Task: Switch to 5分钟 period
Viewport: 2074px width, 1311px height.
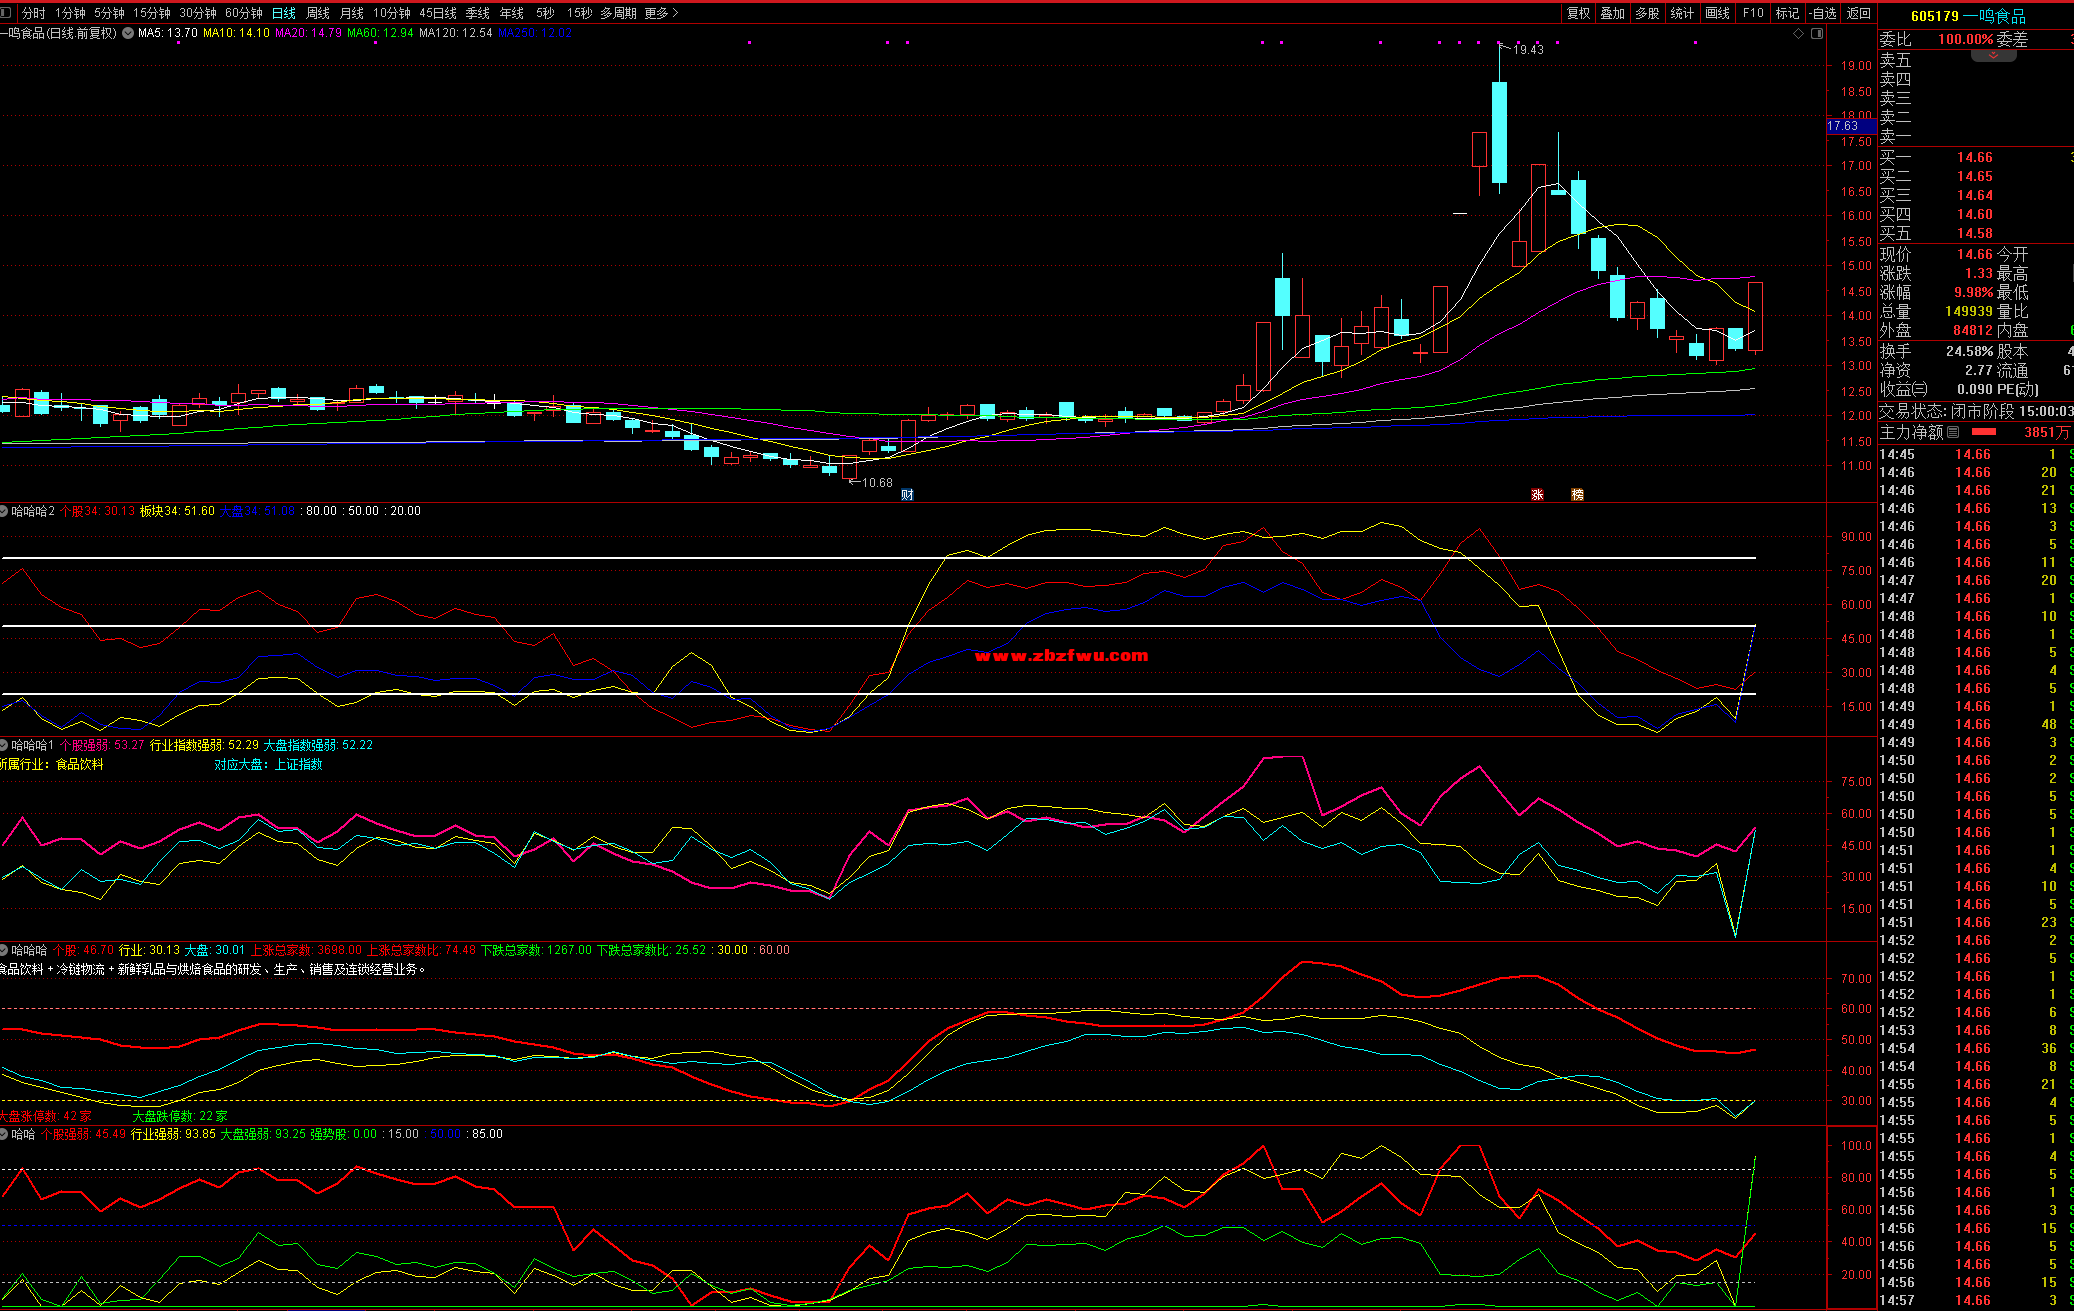Action: click(x=109, y=13)
